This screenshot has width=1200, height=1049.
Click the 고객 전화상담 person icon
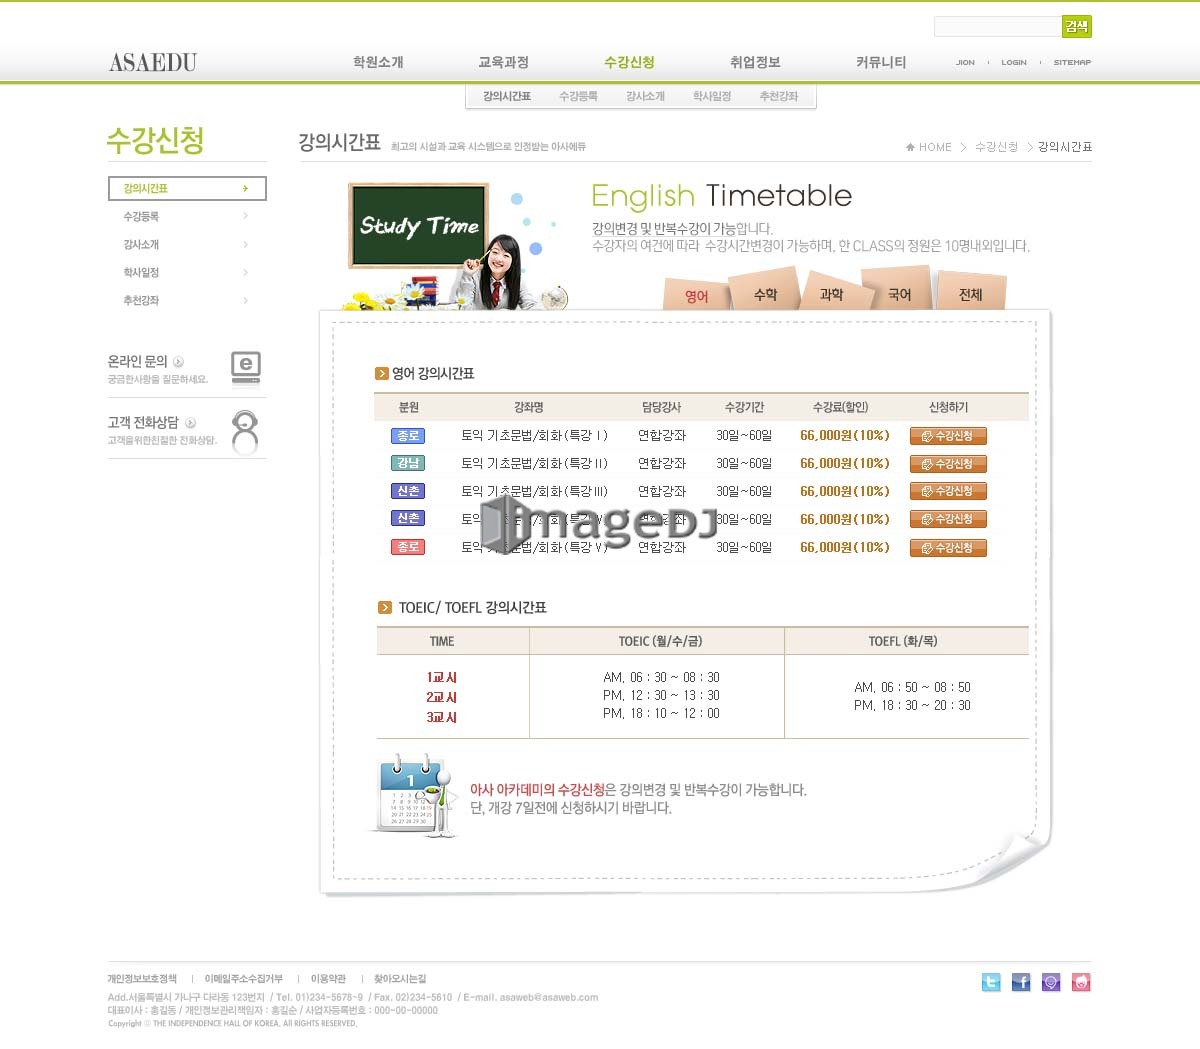tap(245, 432)
